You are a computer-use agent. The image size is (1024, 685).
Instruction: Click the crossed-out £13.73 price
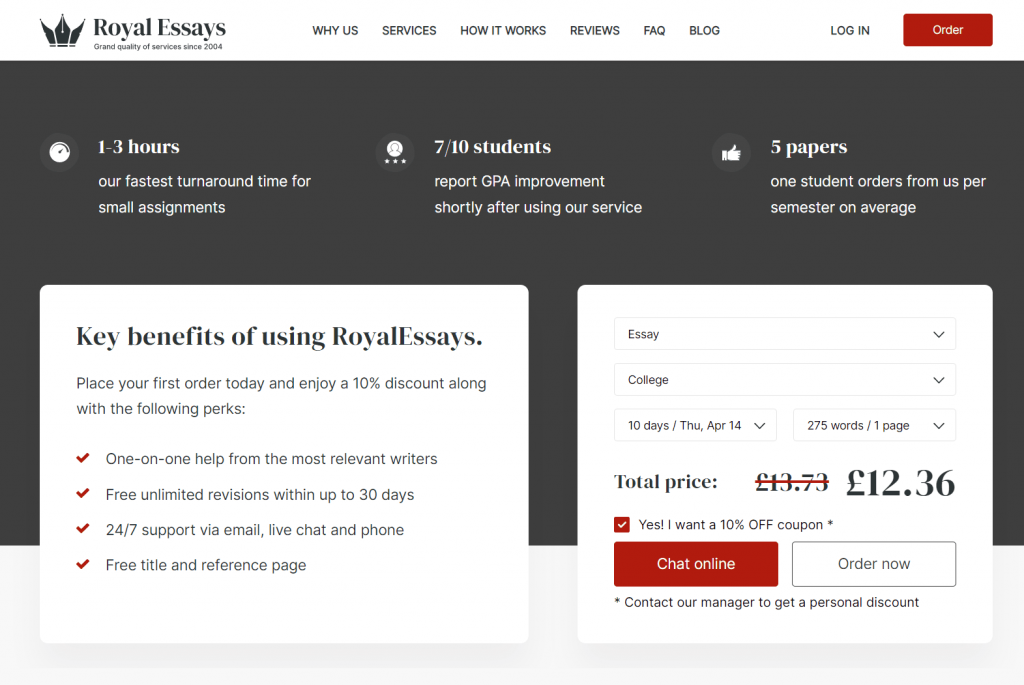(792, 483)
